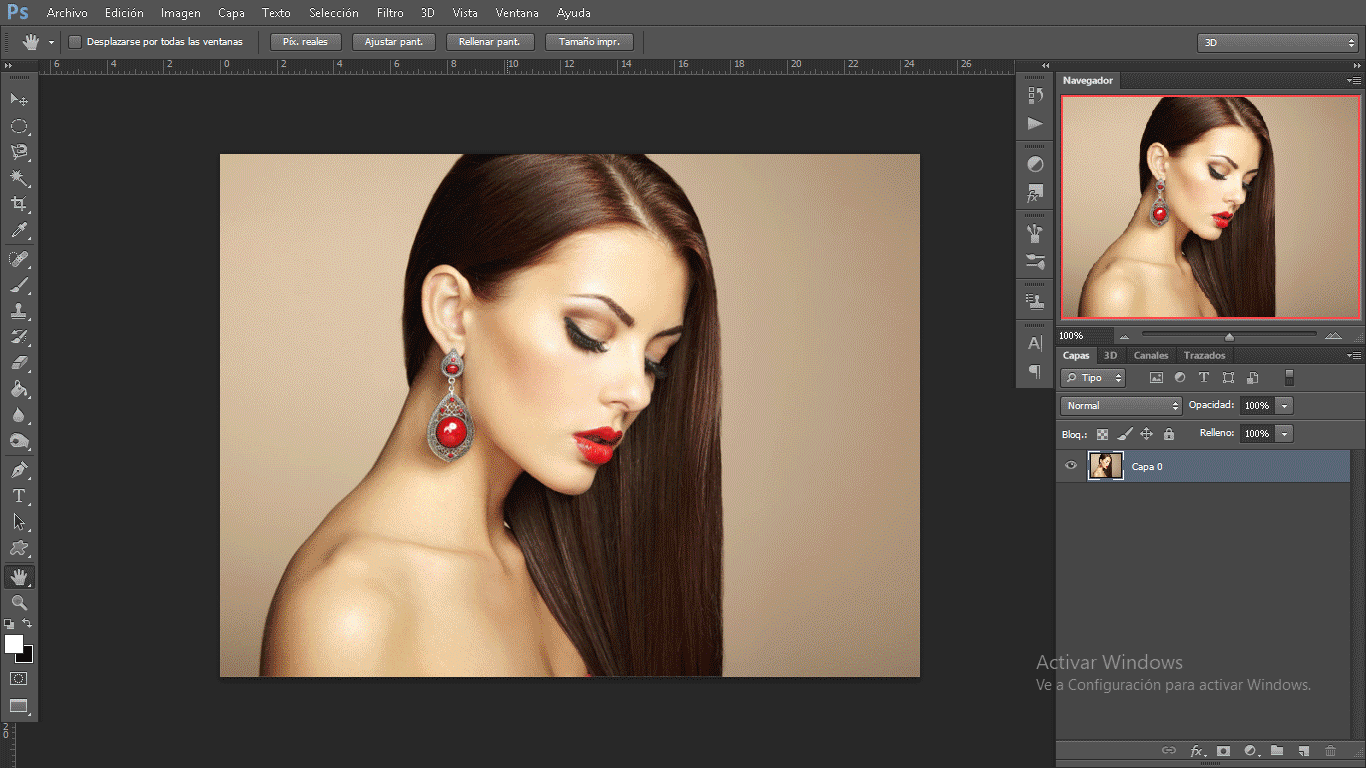This screenshot has width=1366, height=768.
Task: Open the 3D workspace selector dropdown
Action: click(1277, 43)
